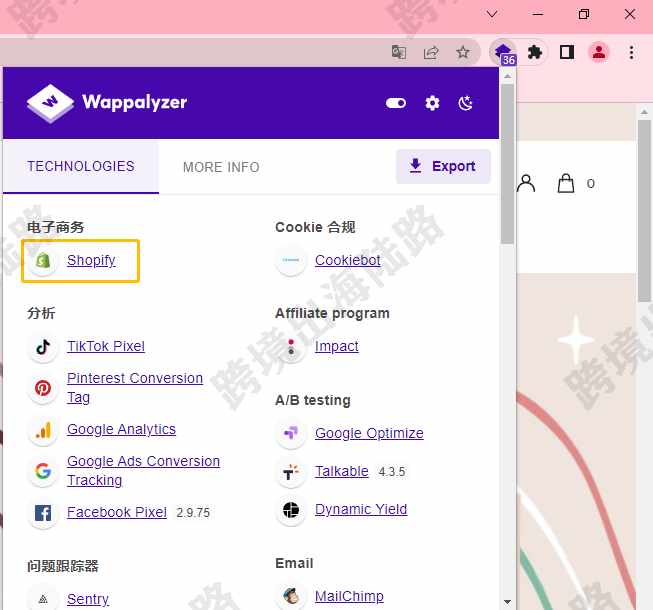Screen dimensions: 653x610
Task: Click the 分析 category heading
Action: point(41,313)
